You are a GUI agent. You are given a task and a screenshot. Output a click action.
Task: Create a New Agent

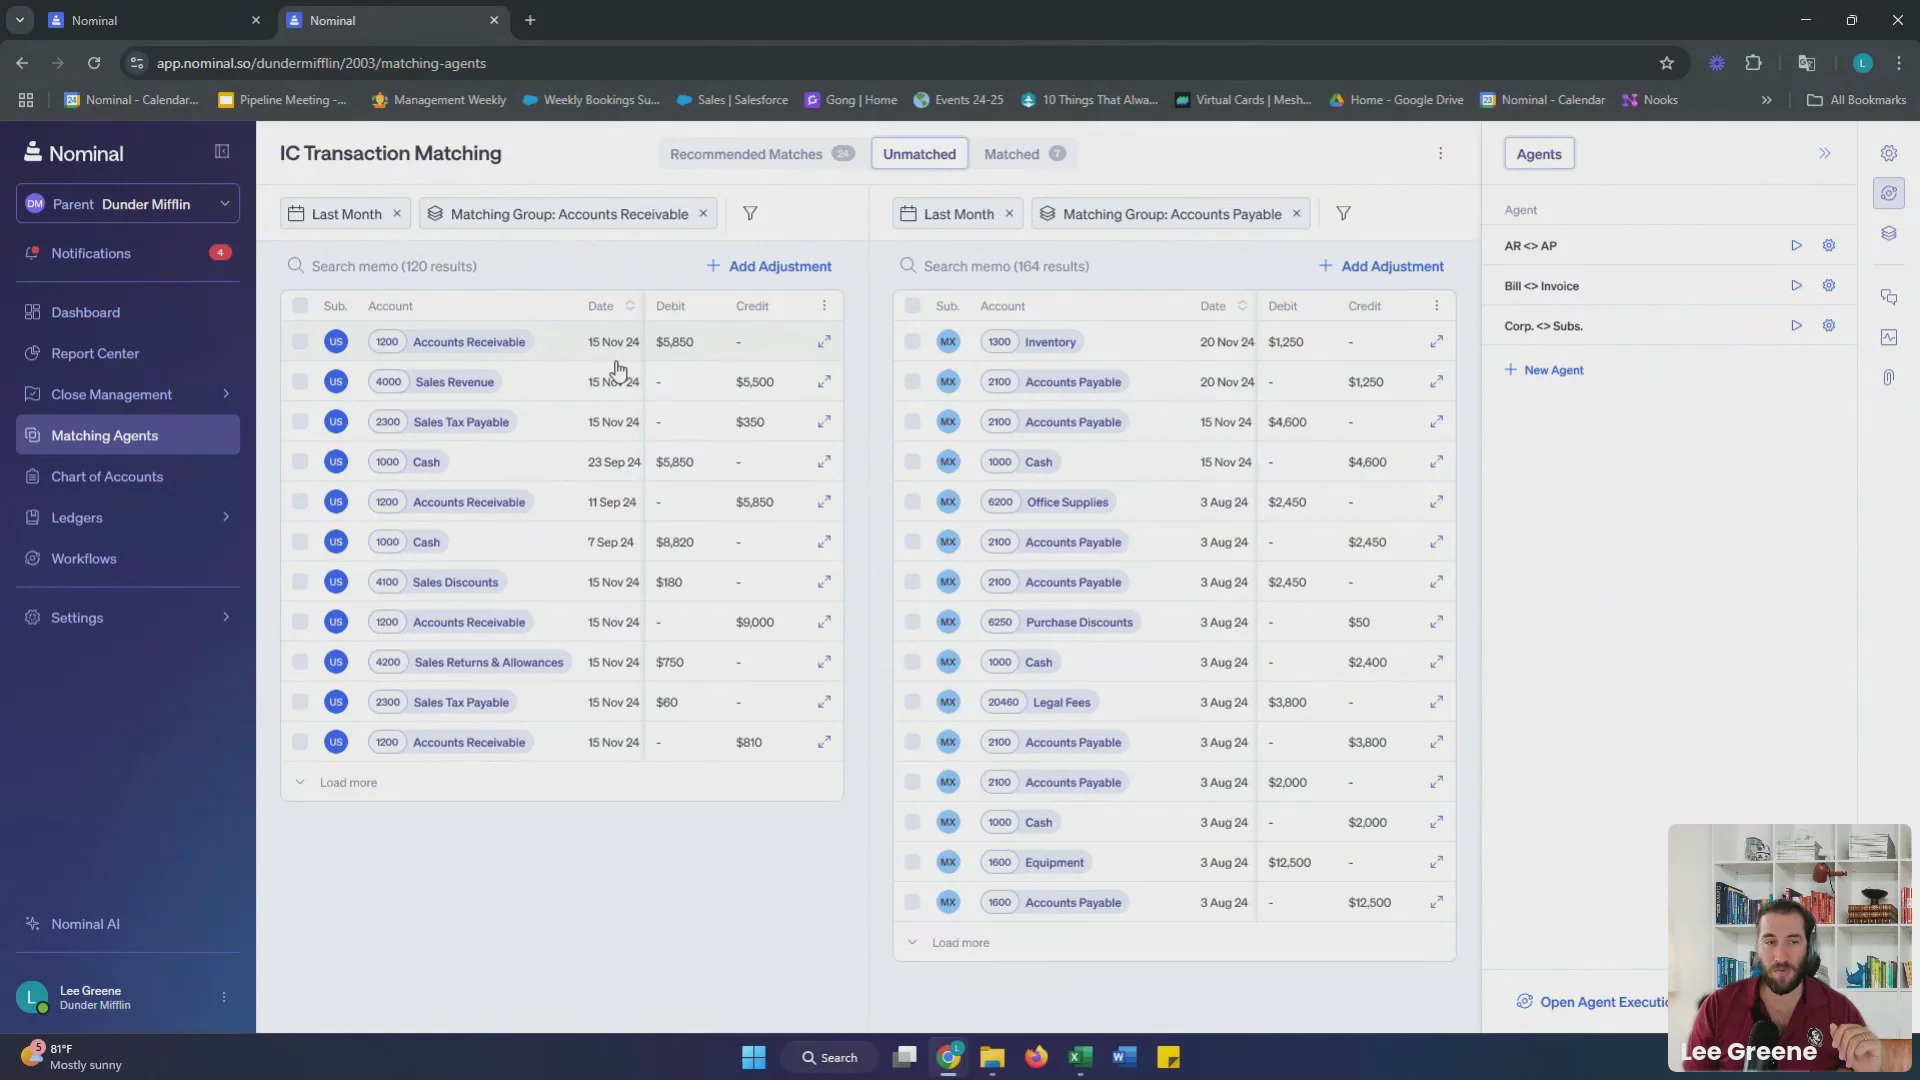(x=1543, y=370)
